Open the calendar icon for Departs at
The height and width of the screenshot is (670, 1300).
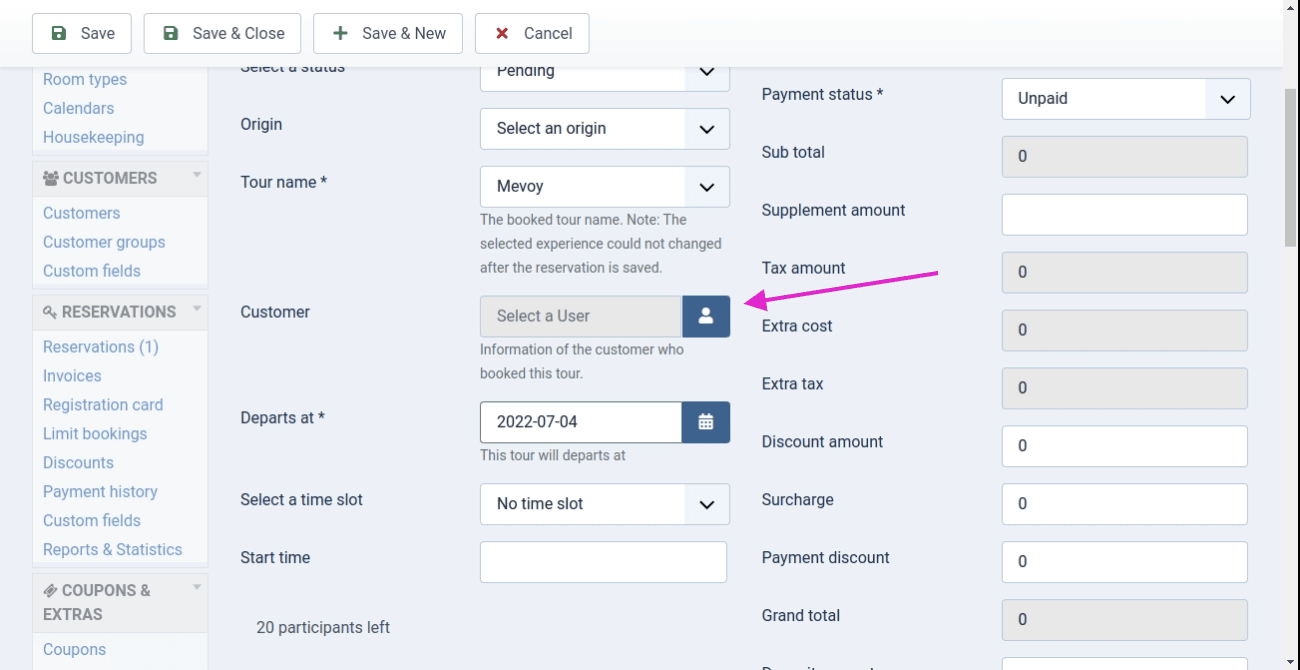tap(706, 422)
